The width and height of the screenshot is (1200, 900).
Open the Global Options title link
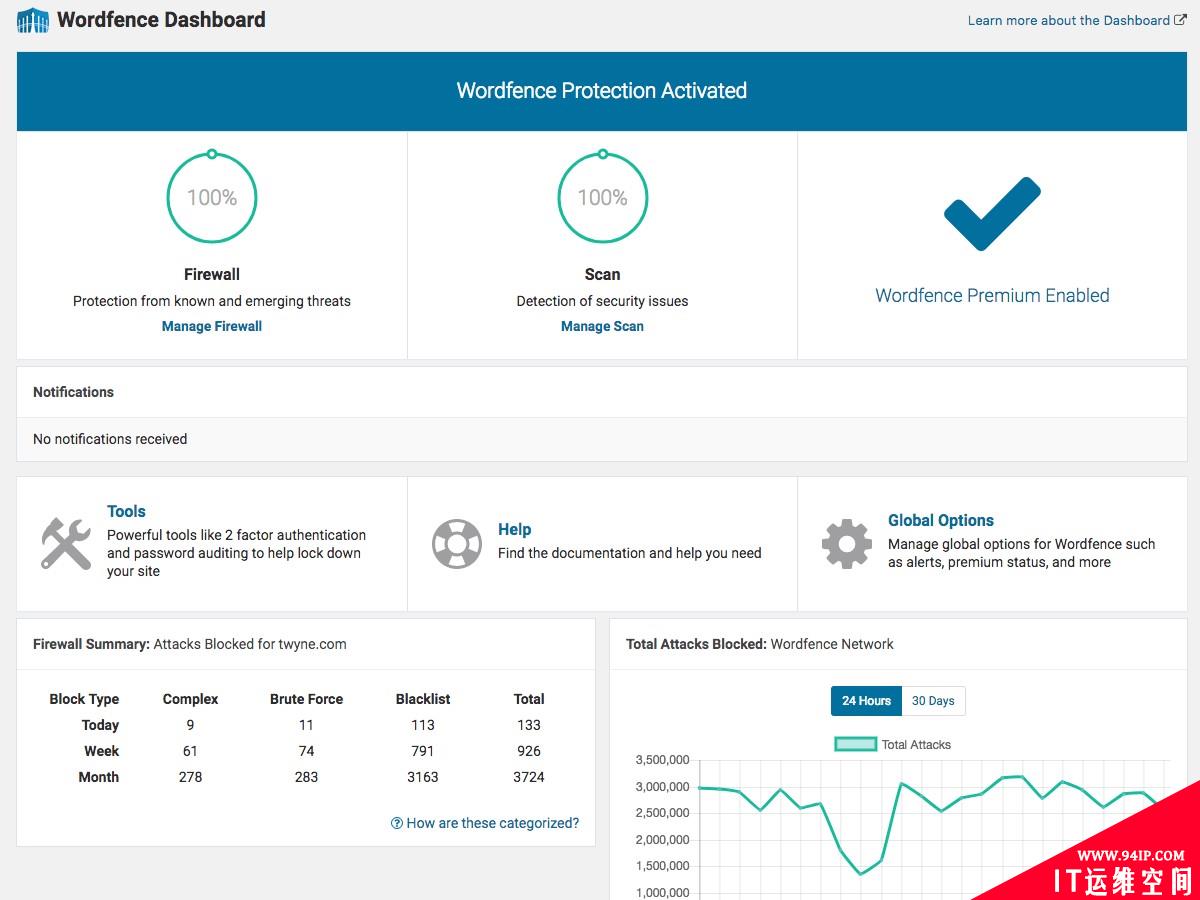[941, 520]
